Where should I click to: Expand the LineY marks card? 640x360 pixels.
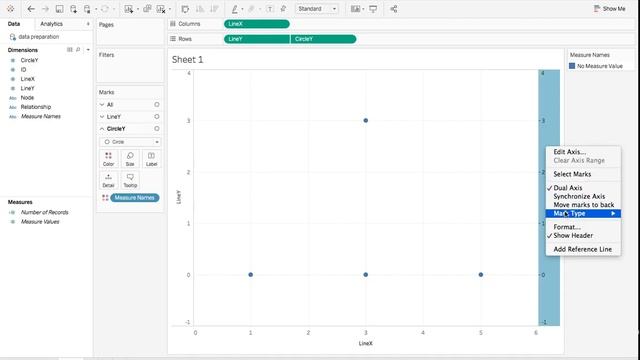(102, 117)
